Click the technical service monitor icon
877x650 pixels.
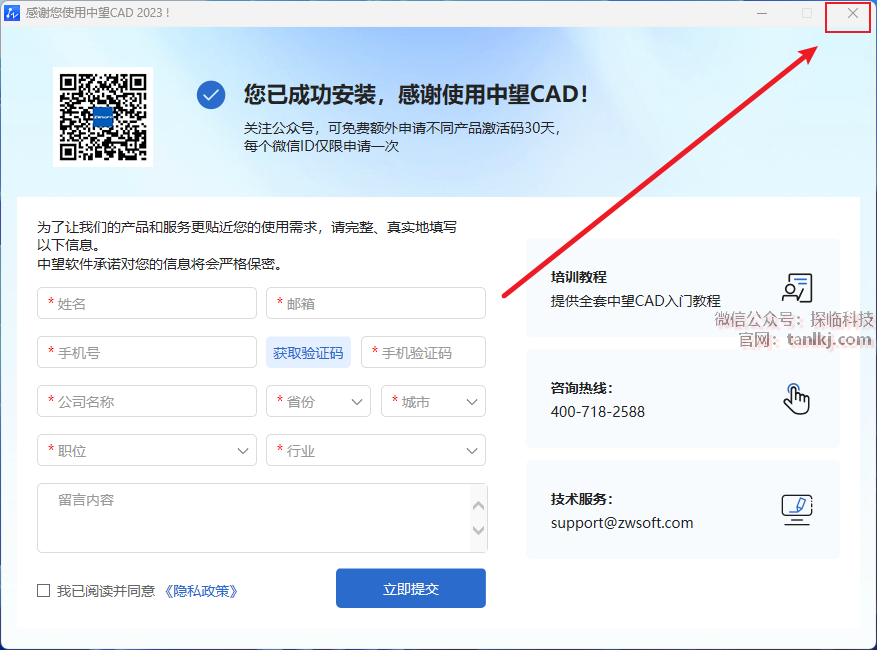tap(796, 510)
